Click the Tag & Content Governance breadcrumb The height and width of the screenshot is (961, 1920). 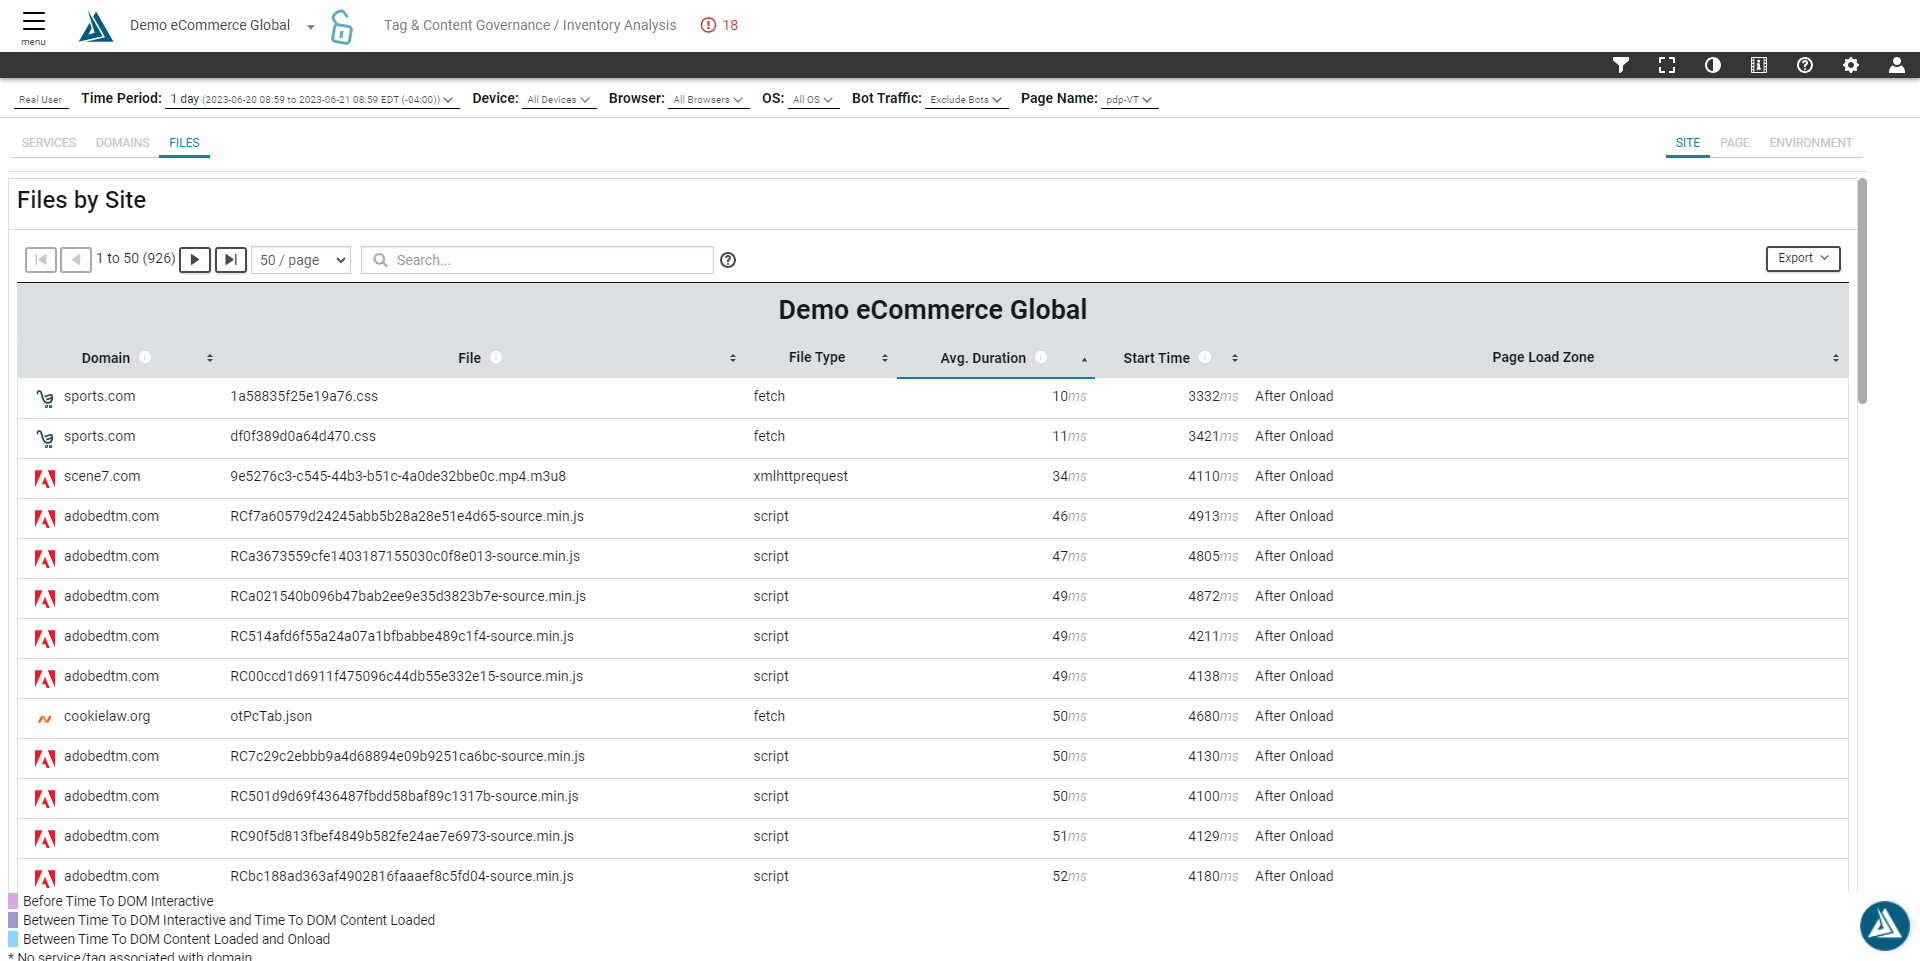(x=467, y=25)
